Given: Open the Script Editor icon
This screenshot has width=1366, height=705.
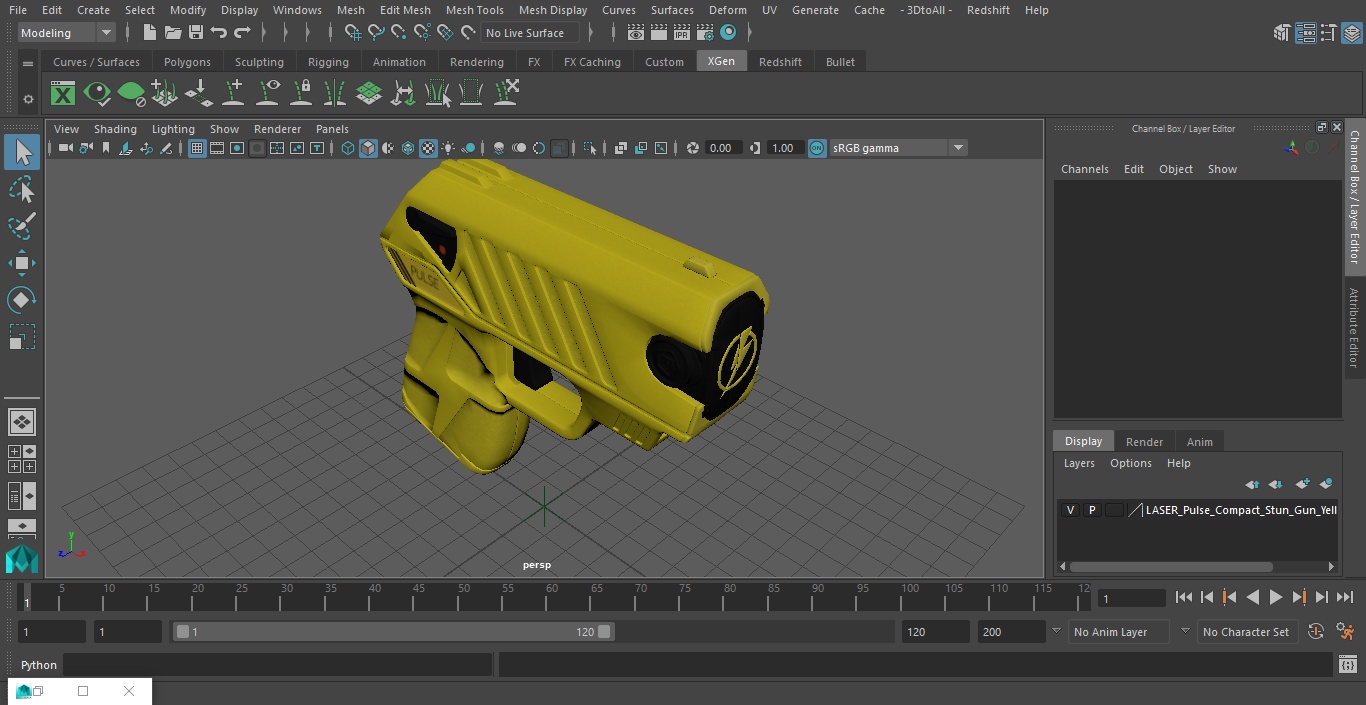Looking at the screenshot, I should pos(1348,665).
